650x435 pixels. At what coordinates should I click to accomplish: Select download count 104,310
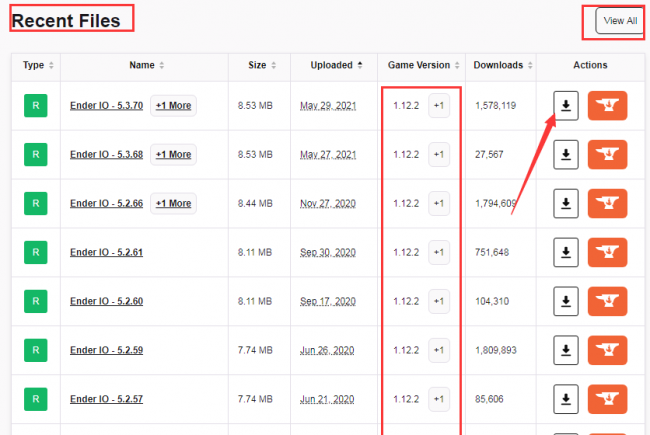point(492,301)
